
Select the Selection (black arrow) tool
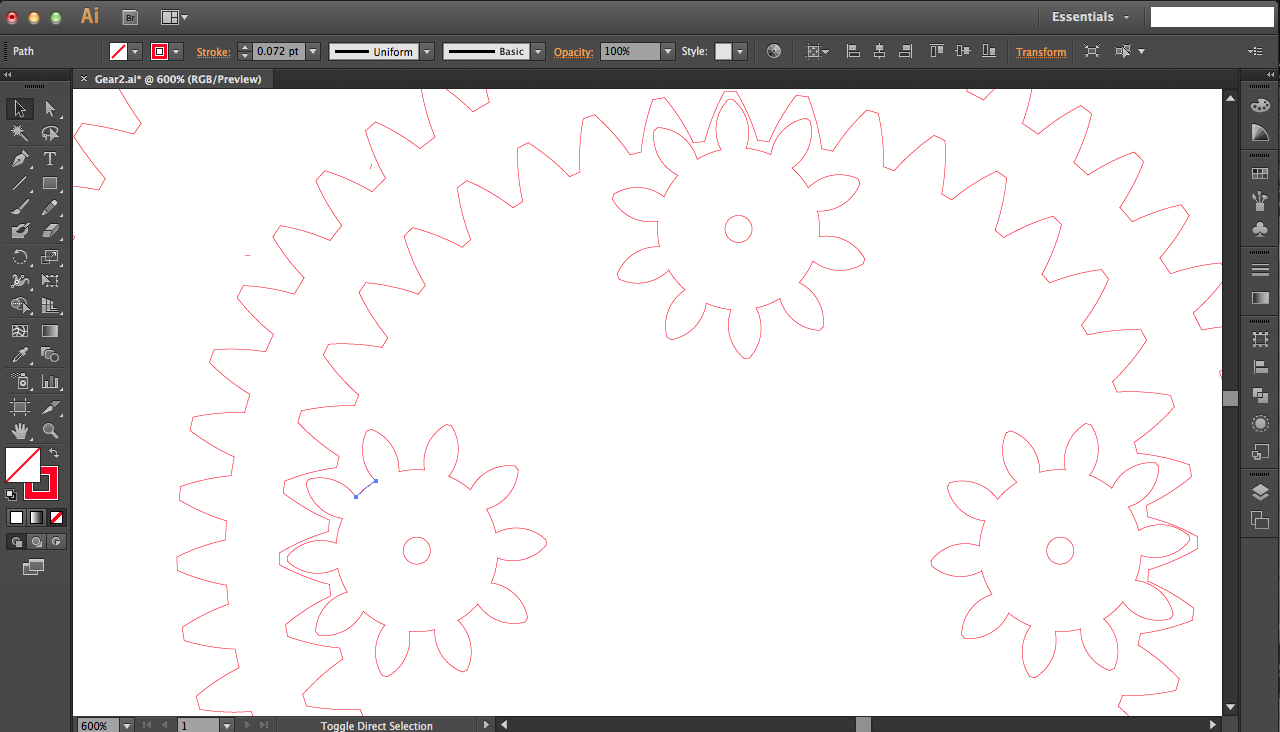(19, 109)
